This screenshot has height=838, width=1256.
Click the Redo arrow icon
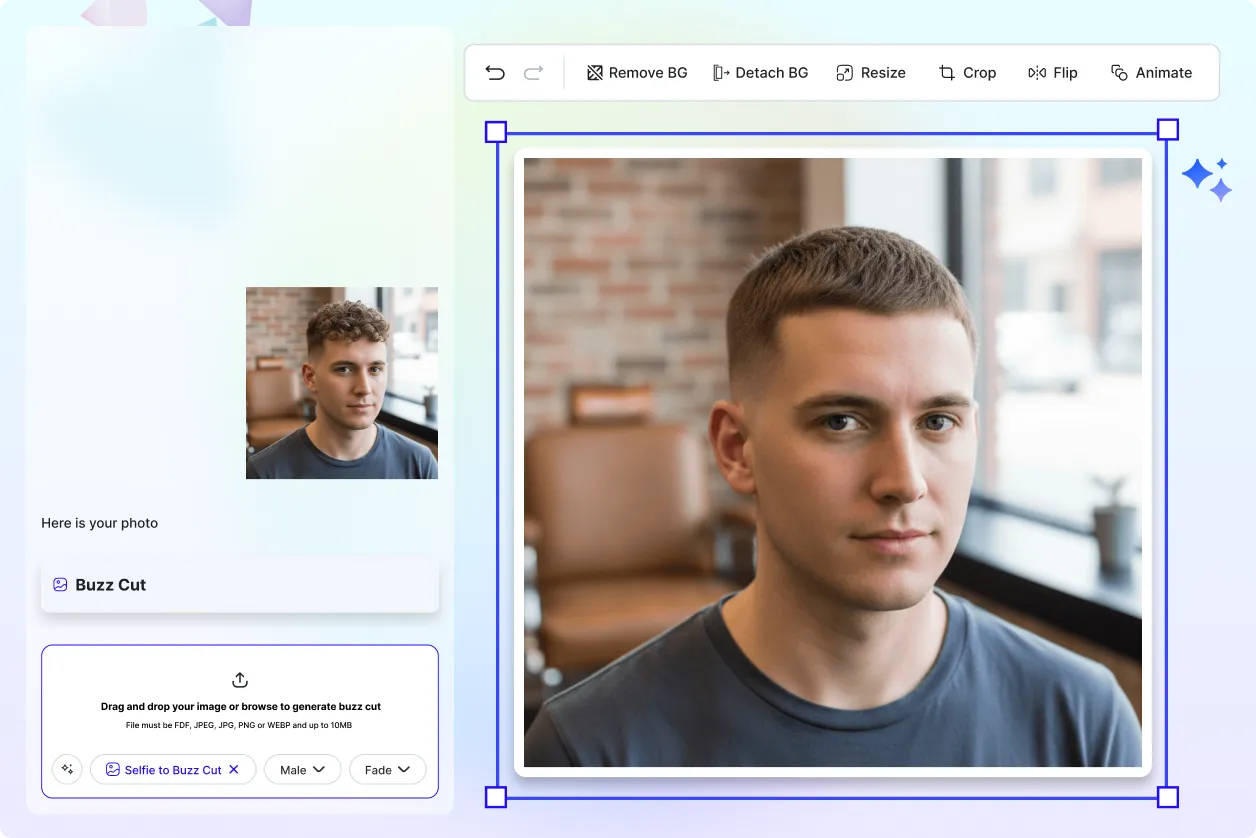click(x=533, y=72)
